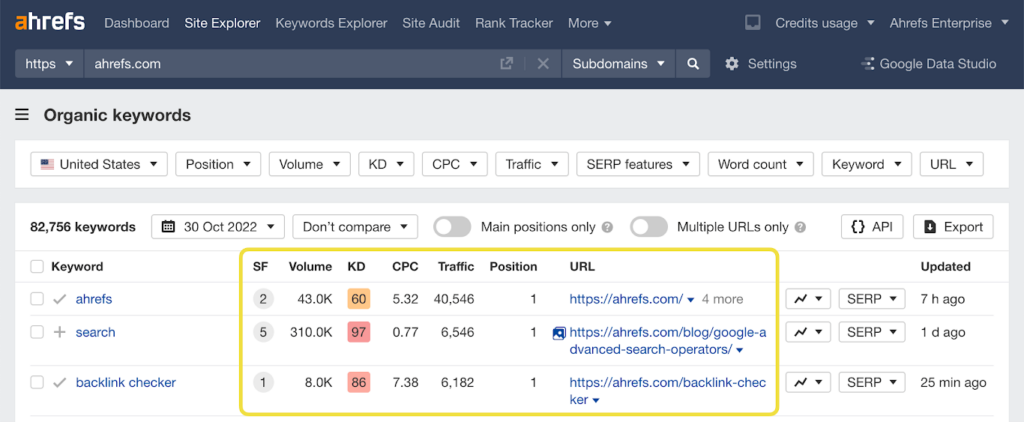Check the box for backlink checker row
Viewport: 1024px width, 422px height.
pyautogui.click(x=37, y=383)
